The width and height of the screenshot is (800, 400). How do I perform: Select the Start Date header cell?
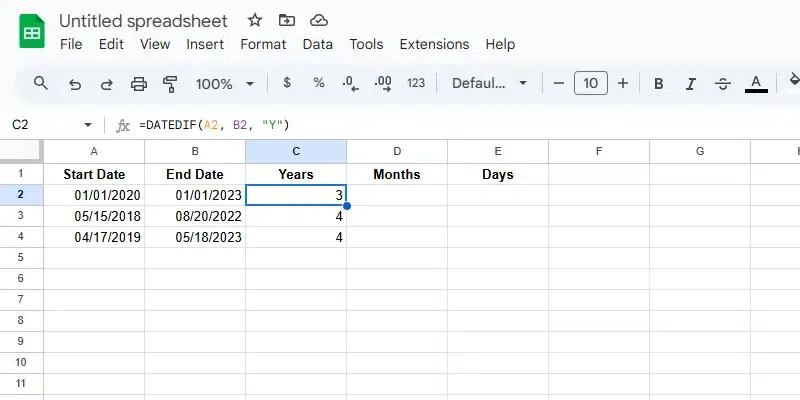(x=94, y=174)
